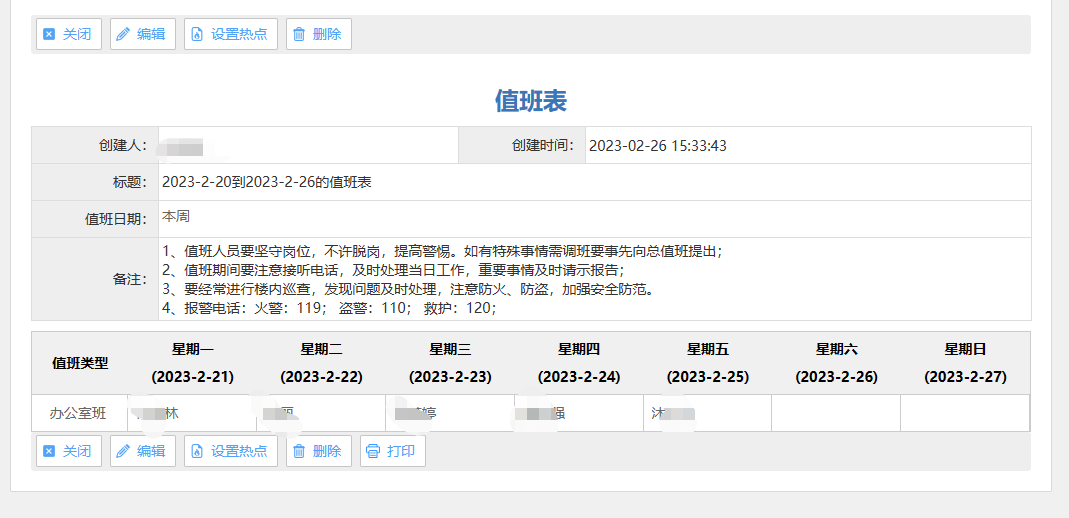This screenshot has height=518, width=1069.
Task: Click remark line 1 about 坚守岗位
Action: tap(442, 251)
